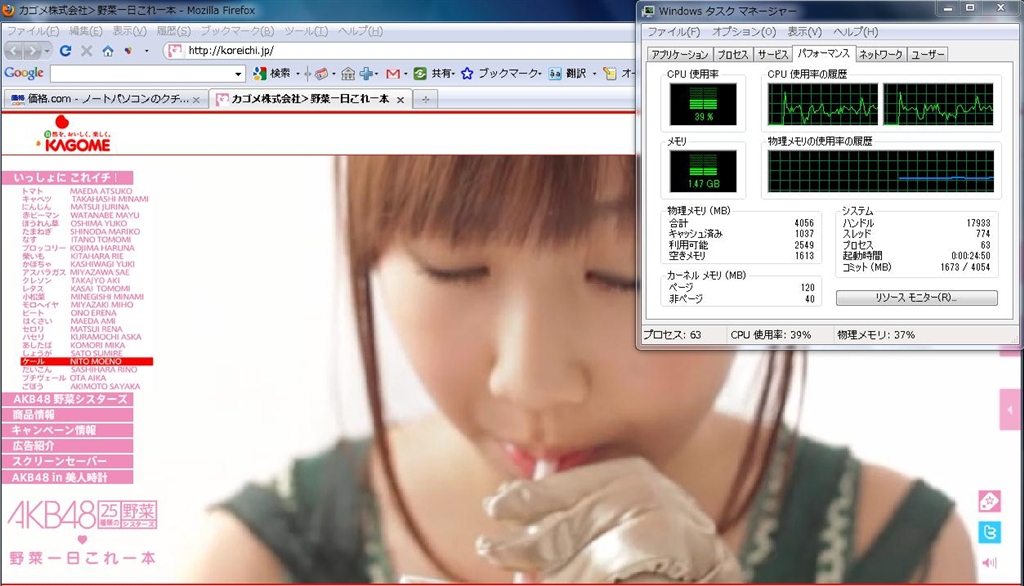Open history dropdown next to forward button
The image size is (1024, 586).
coord(47,51)
